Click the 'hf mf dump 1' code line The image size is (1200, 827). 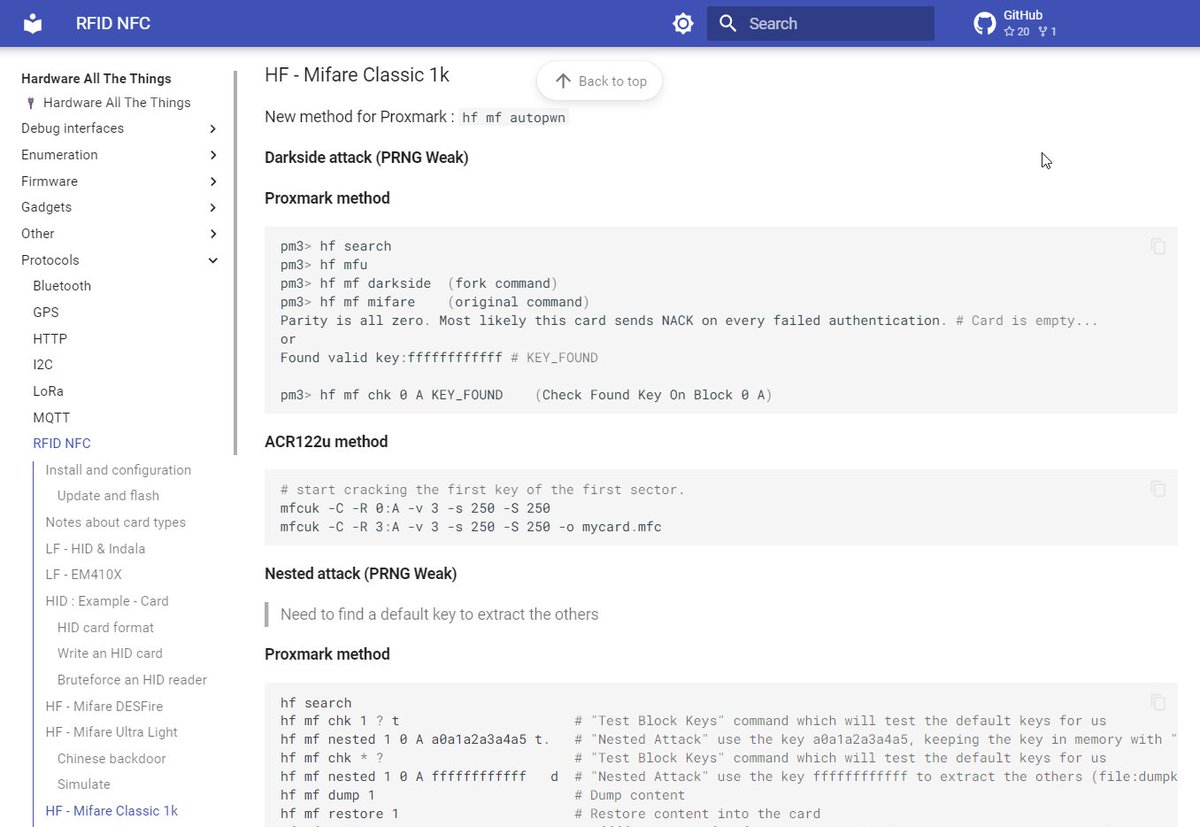[x=328, y=795]
